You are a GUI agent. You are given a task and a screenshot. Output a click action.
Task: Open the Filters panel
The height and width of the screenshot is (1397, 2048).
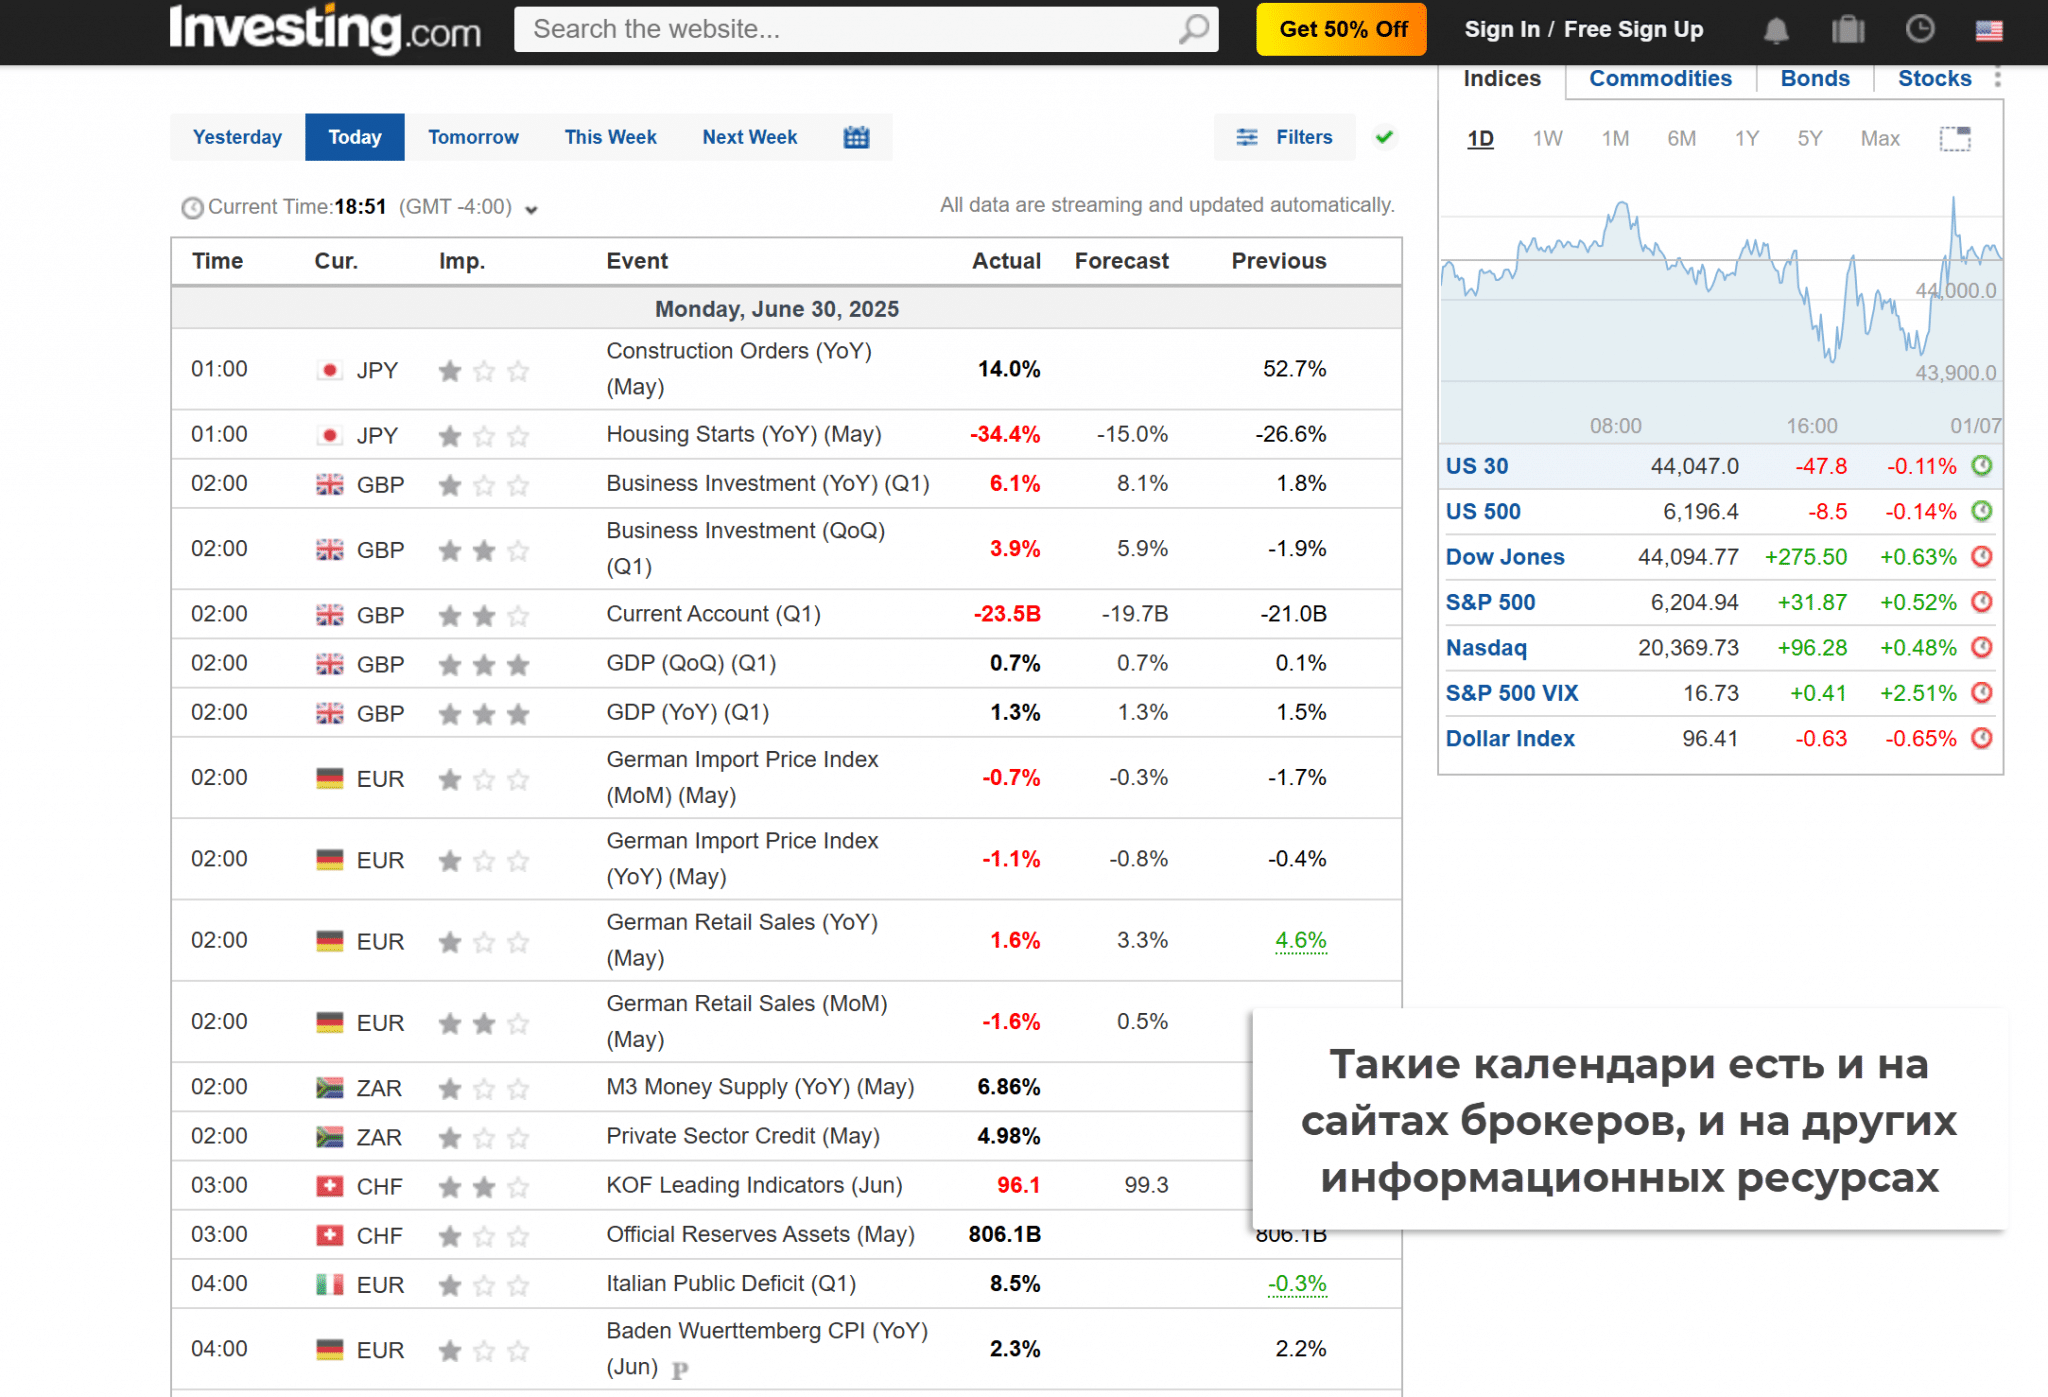[x=1285, y=137]
